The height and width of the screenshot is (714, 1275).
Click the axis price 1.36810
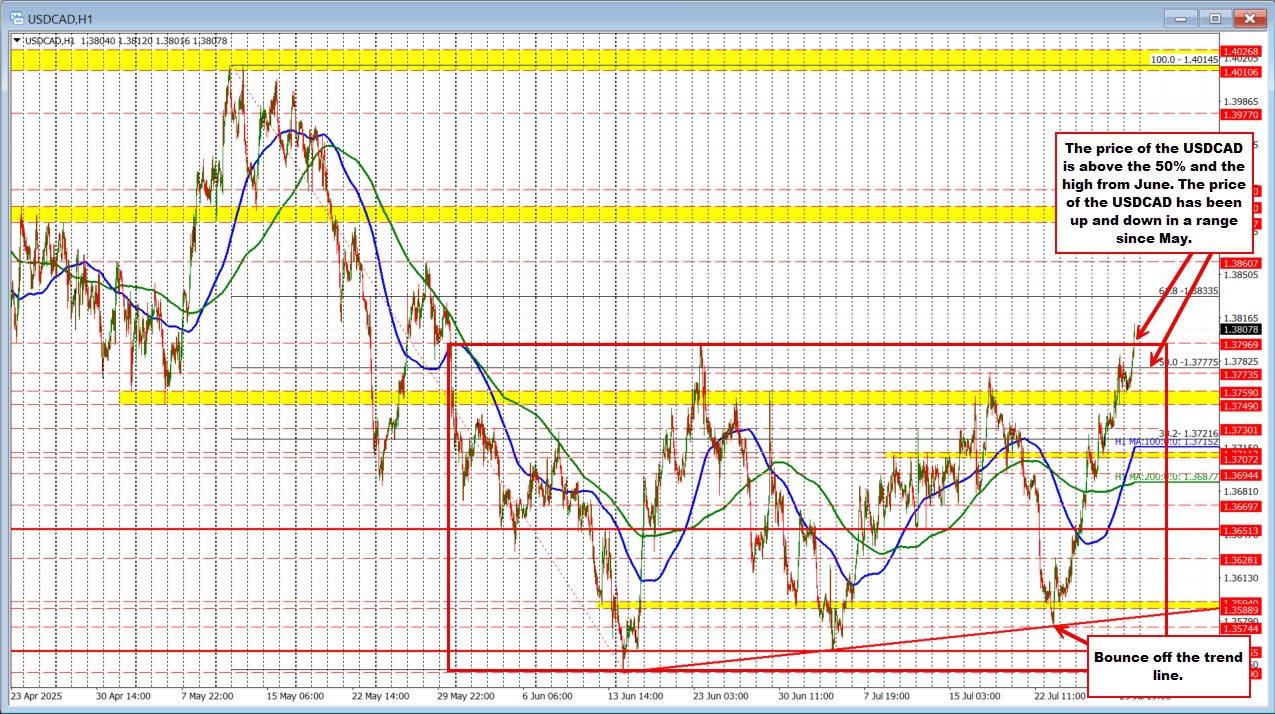[x=1241, y=491]
